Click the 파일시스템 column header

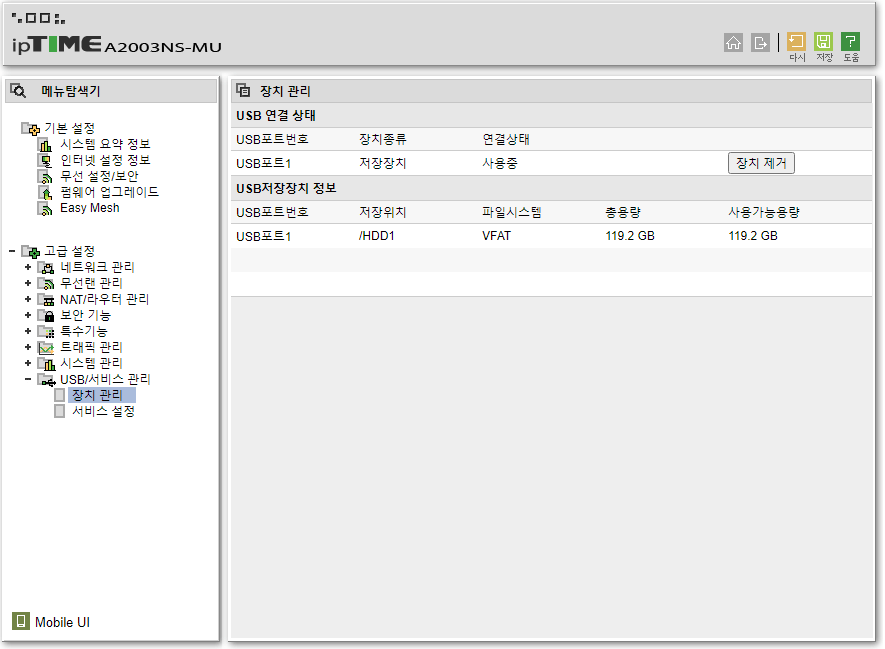[511, 212]
